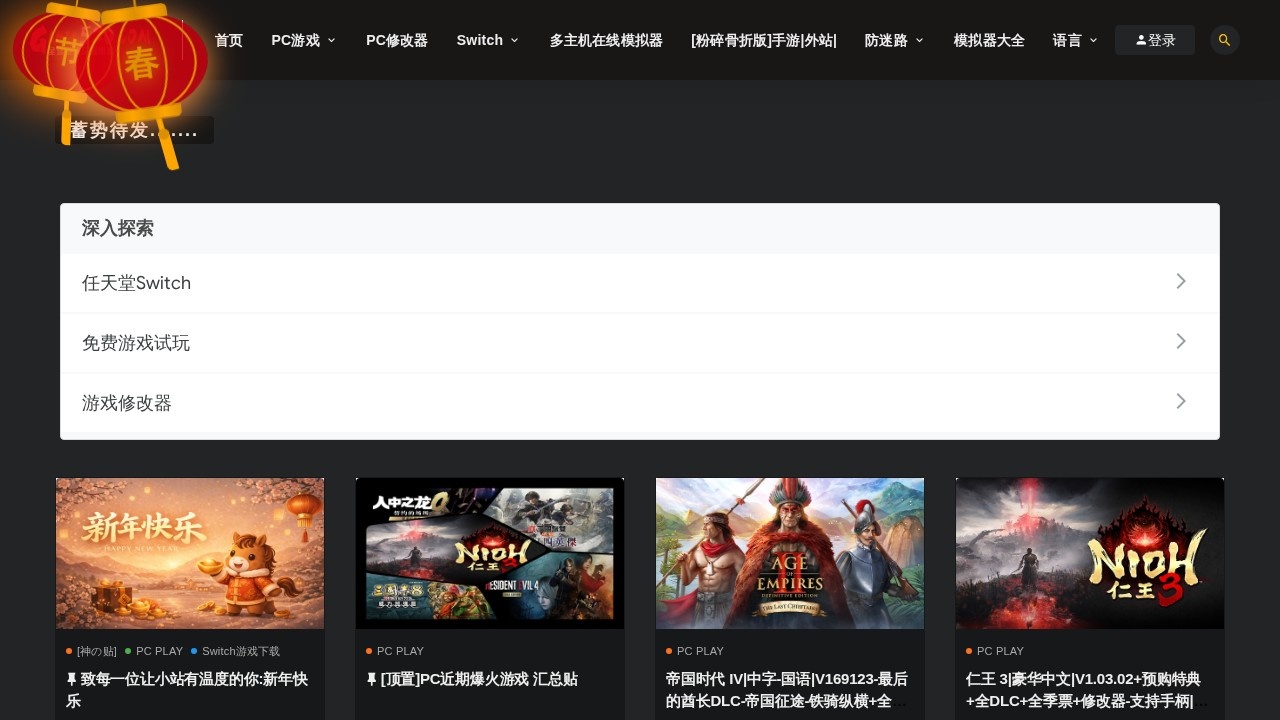Expand the Switch dropdown menu
Screen dimensions: 1280x720
coord(487,40)
